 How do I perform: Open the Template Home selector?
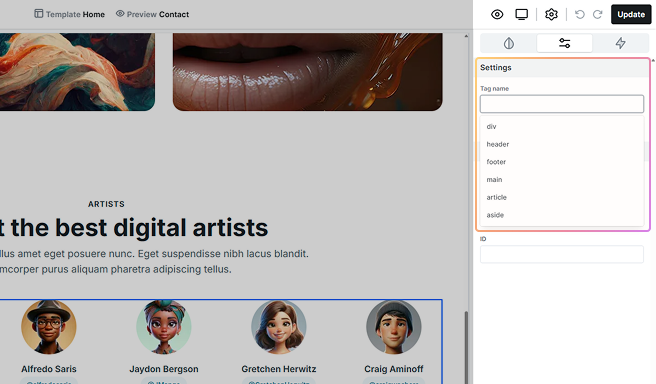point(69,14)
